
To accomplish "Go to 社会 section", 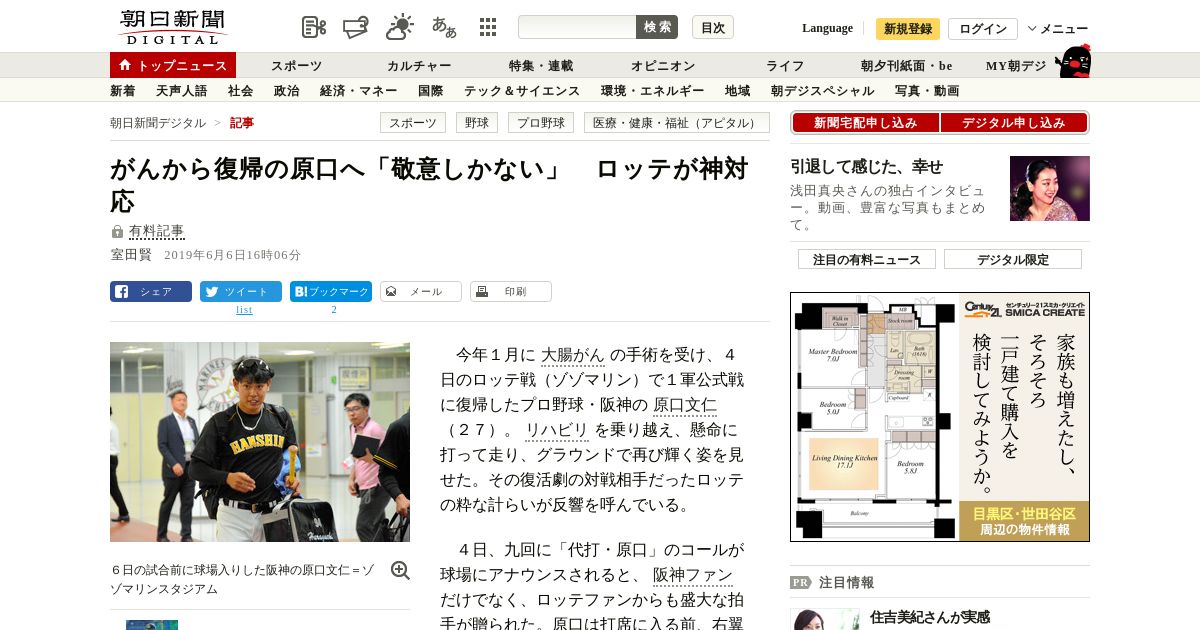I will tap(241, 91).
